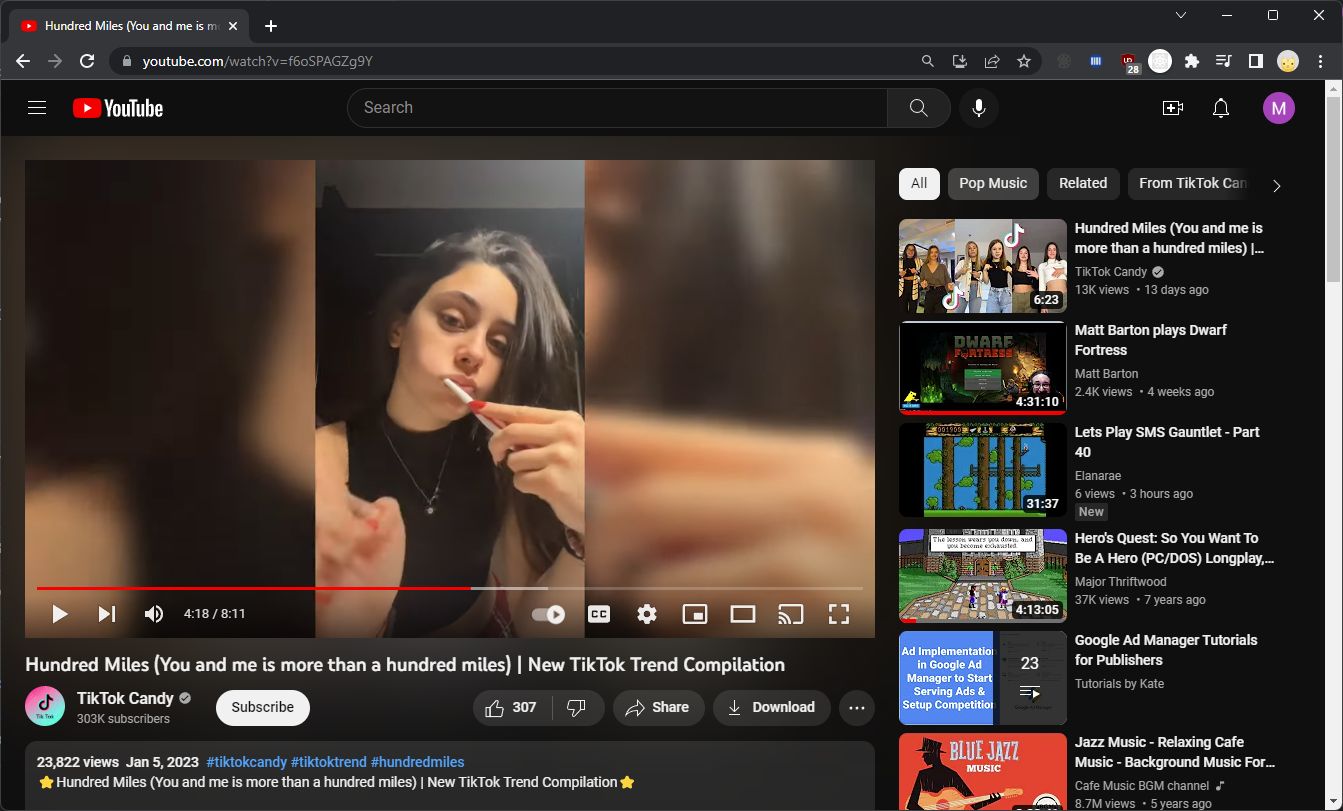Cast video to TV
This screenshot has width=1343, height=811.
791,614
